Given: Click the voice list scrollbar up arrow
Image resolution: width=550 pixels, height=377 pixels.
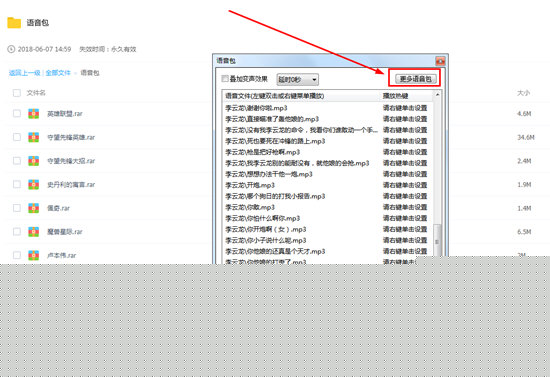Looking at the screenshot, I should pos(437,94).
